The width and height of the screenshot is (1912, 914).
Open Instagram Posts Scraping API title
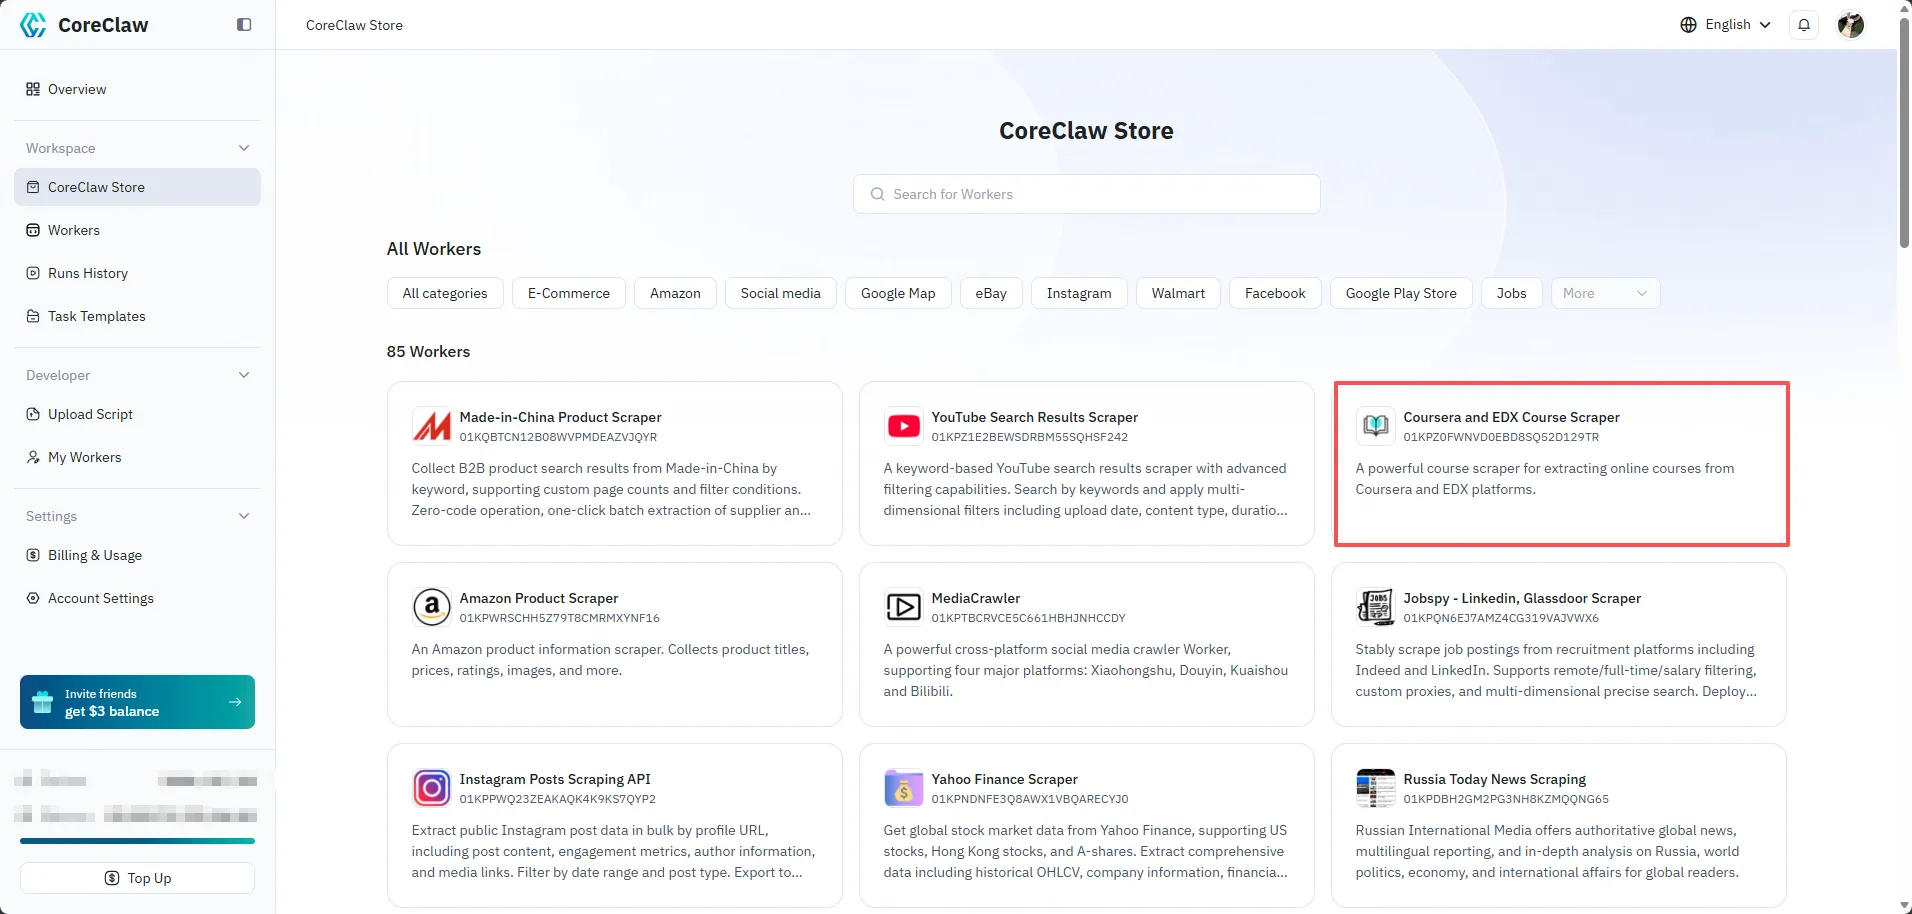pyautogui.click(x=555, y=779)
